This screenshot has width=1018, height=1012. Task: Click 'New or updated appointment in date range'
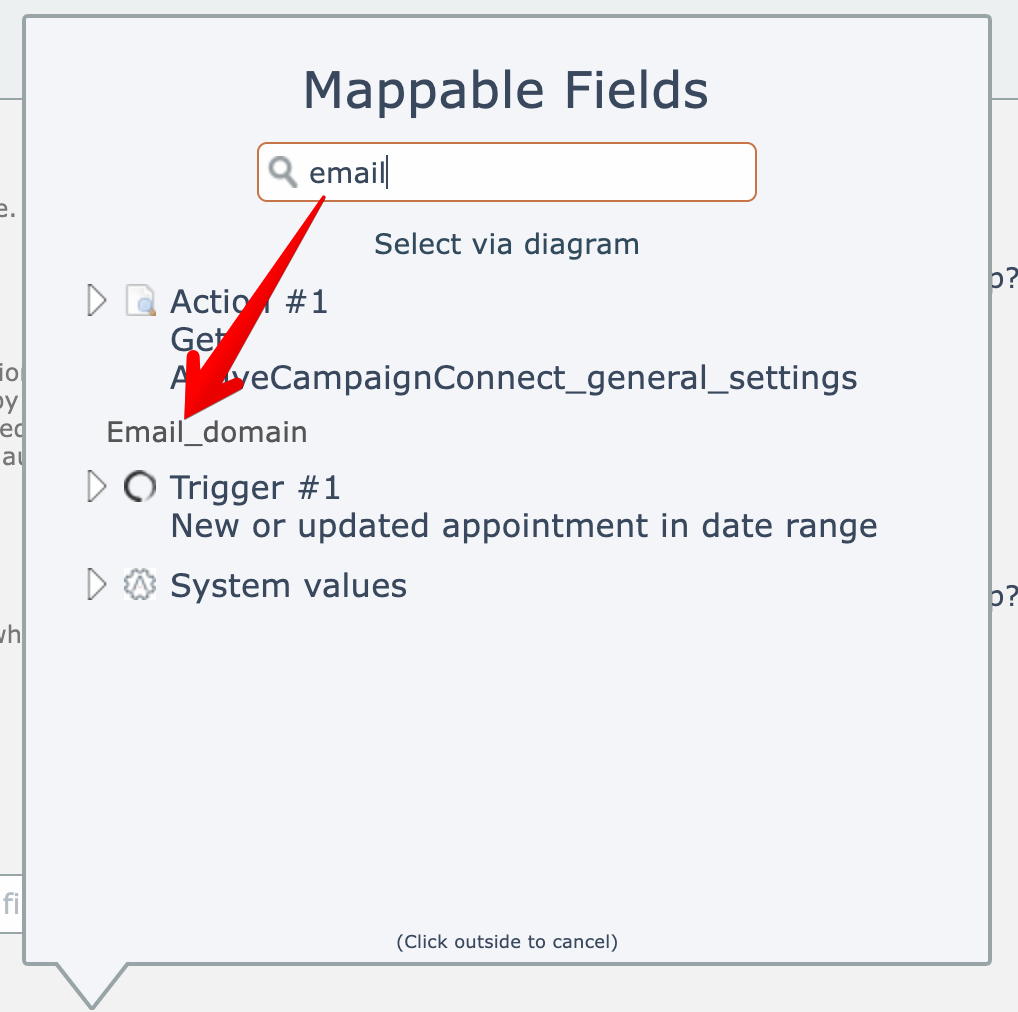tap(524, 526)
